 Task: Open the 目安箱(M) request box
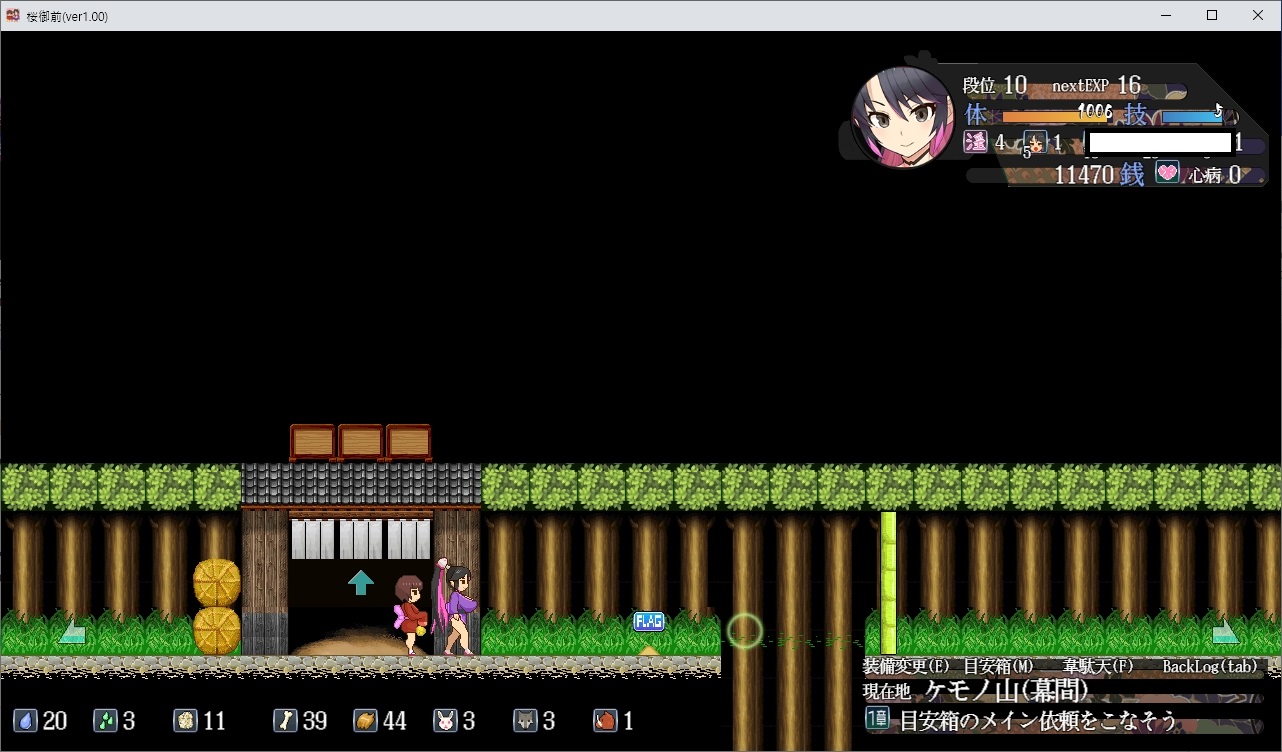pos(999,666)
